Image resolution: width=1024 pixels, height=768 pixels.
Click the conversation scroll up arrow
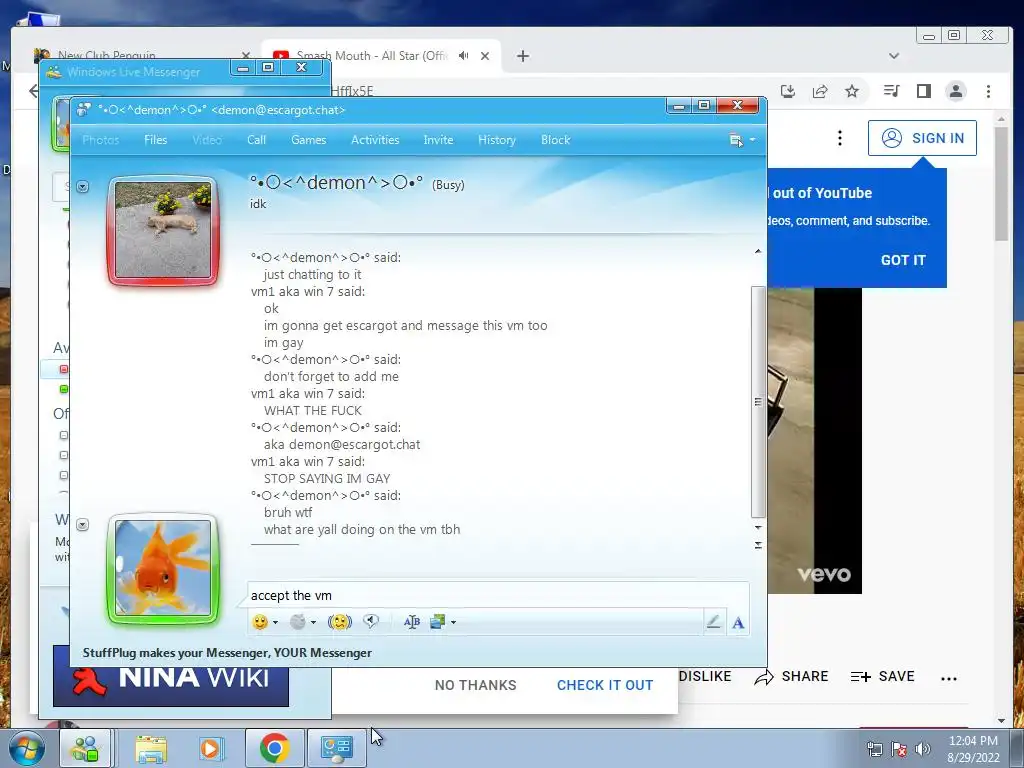coord(758,251)
